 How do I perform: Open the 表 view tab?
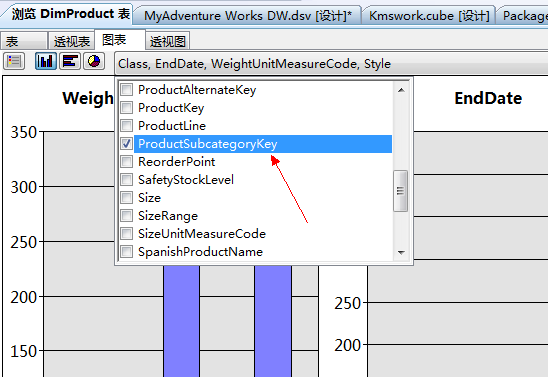point(24,41)
